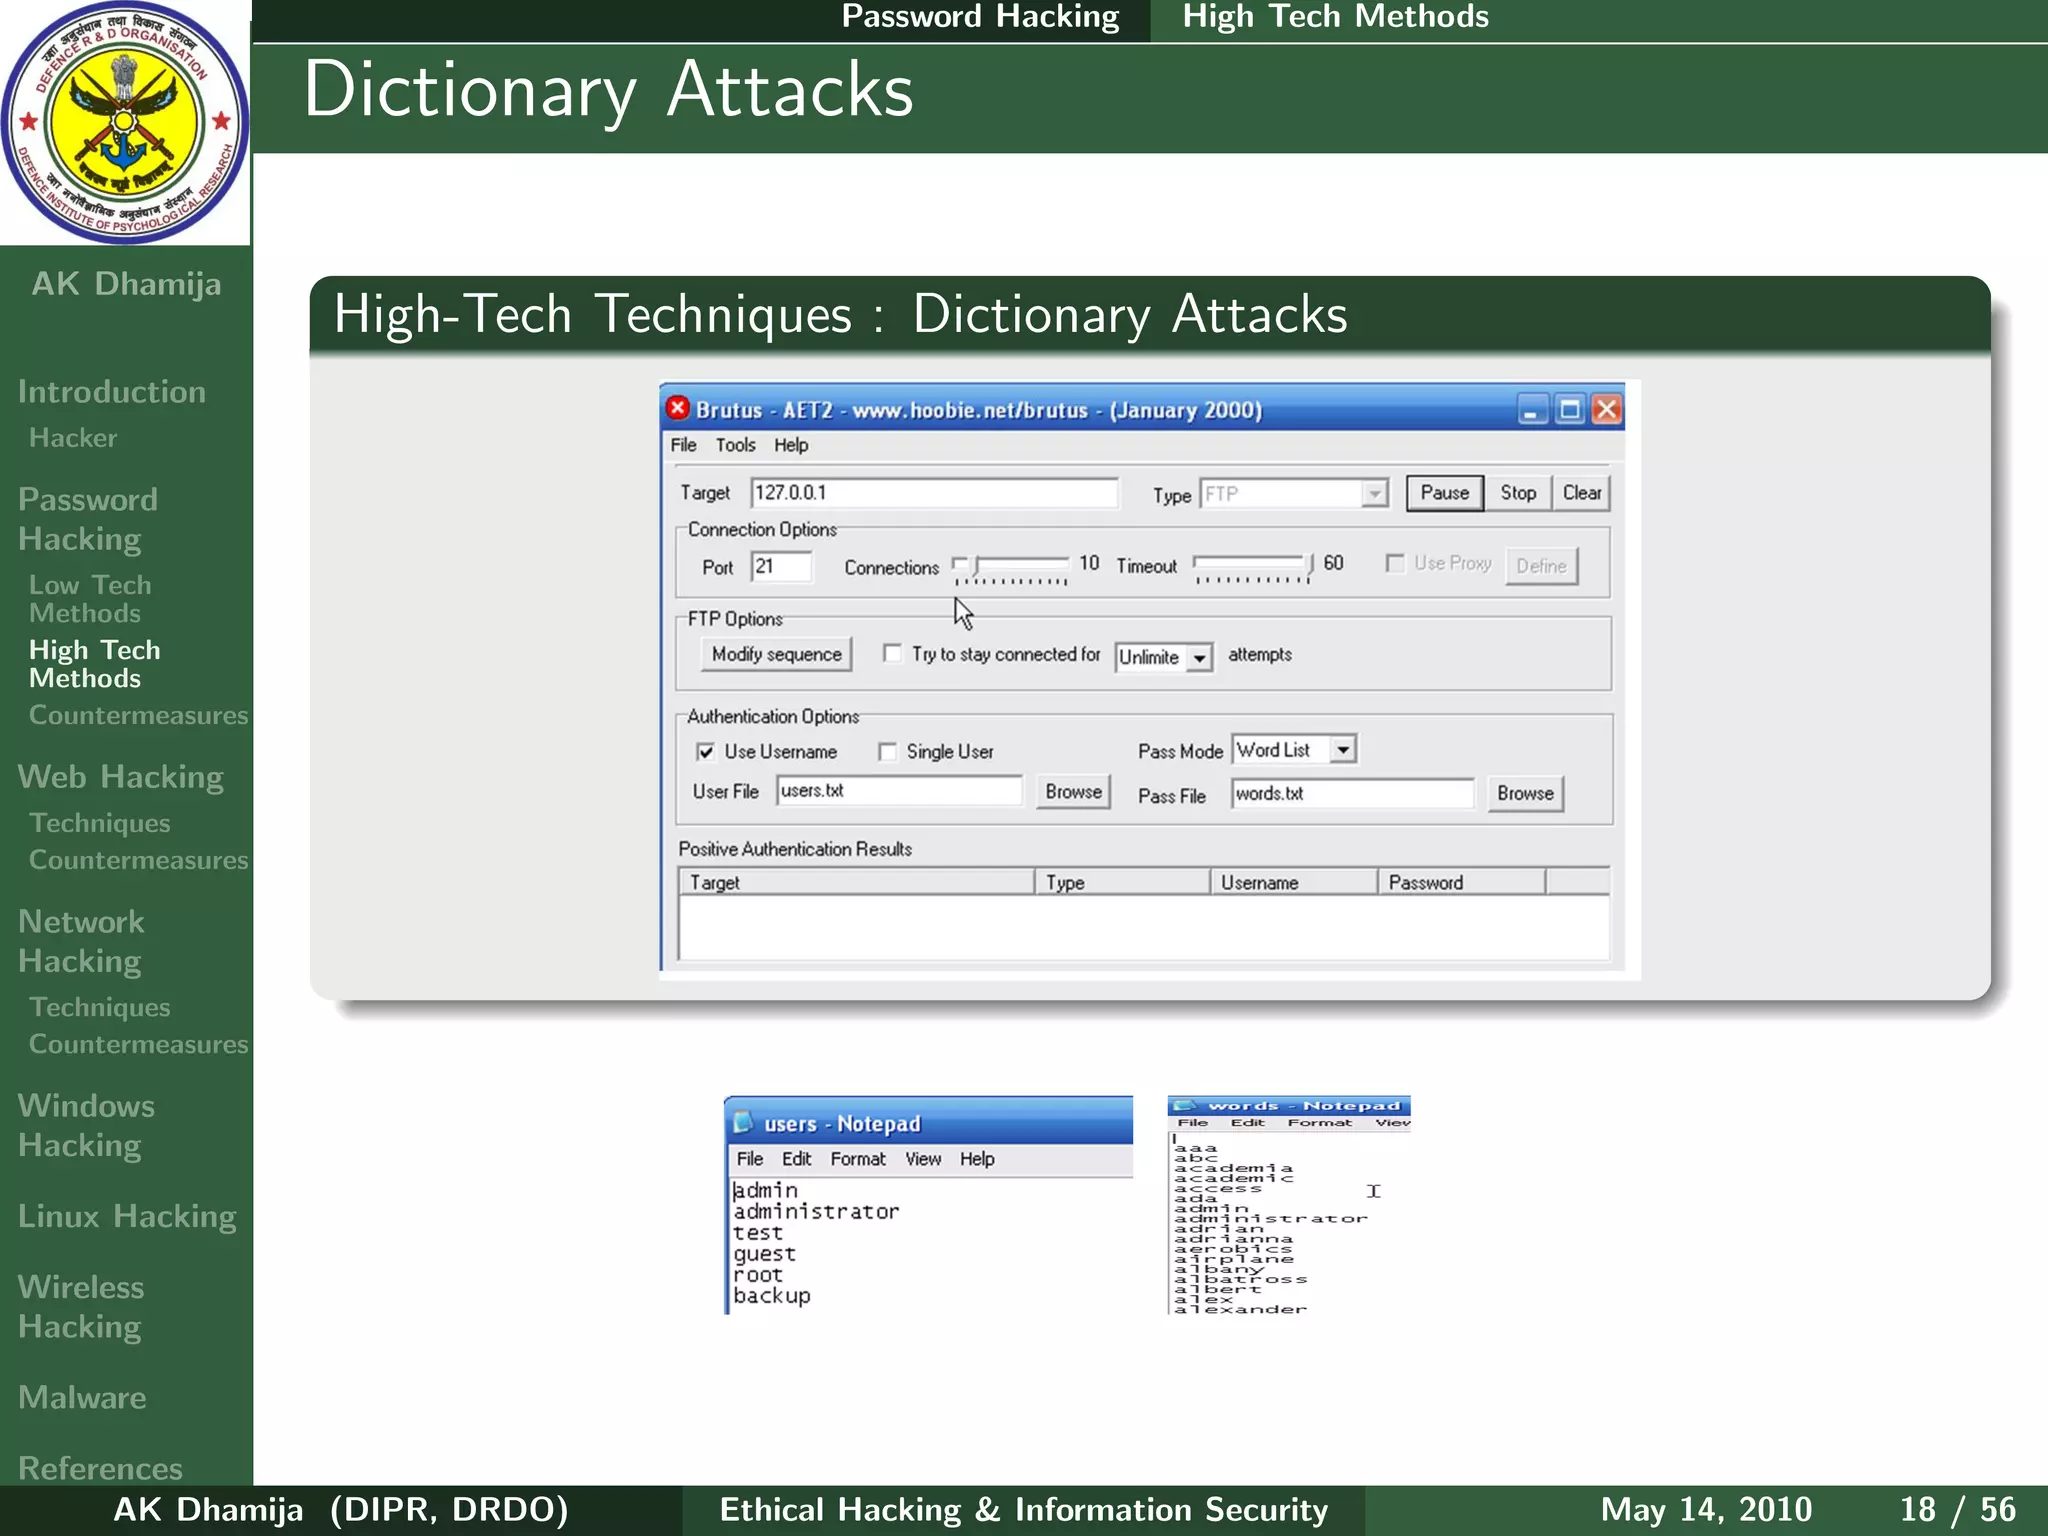Open Format menu in users Notepad
The height and width of the screenshot is (1536, 2048).
point(857,1159)
